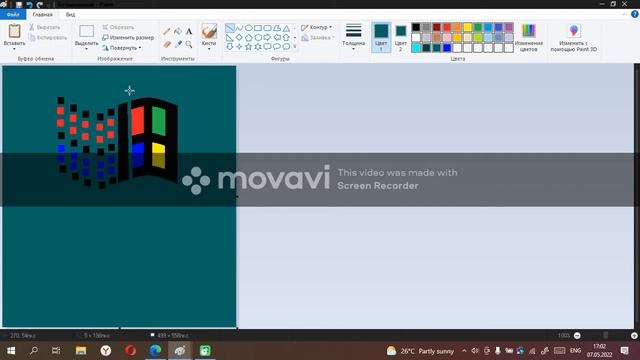The width and height of the screenshot is (640, 360).
Task: Activate Color 2 (Цвет 2) selector
Action: tap(400, 38)
